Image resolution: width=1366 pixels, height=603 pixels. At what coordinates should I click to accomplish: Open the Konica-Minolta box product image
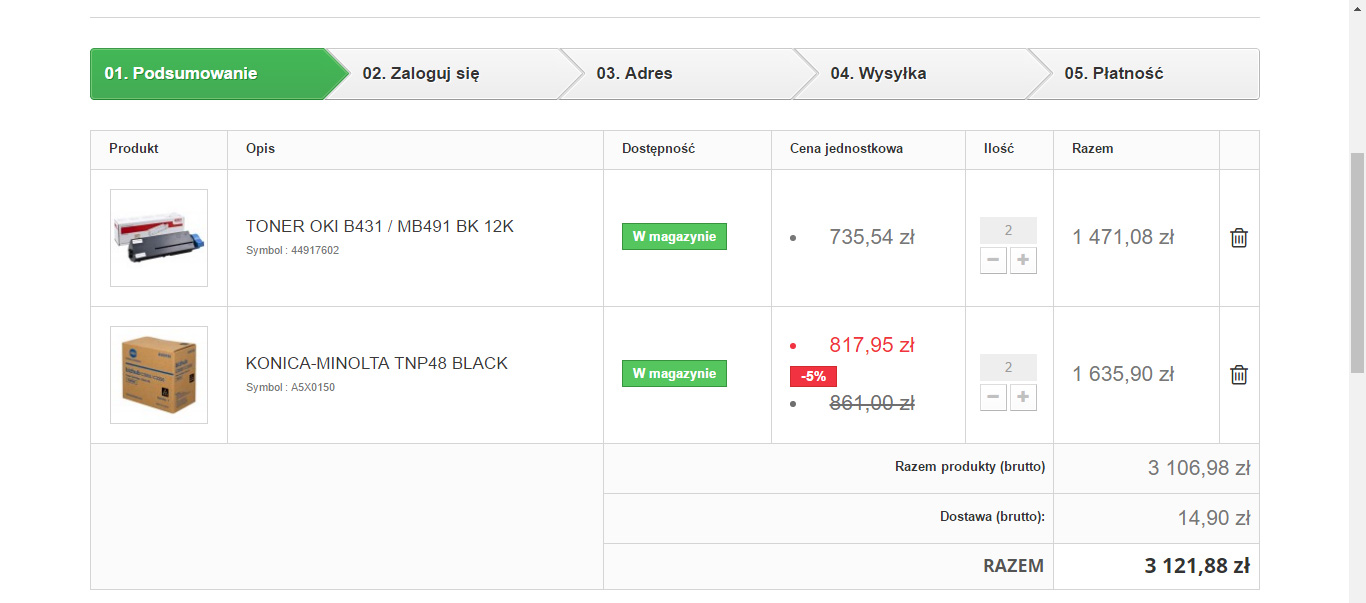click(159, 375)
